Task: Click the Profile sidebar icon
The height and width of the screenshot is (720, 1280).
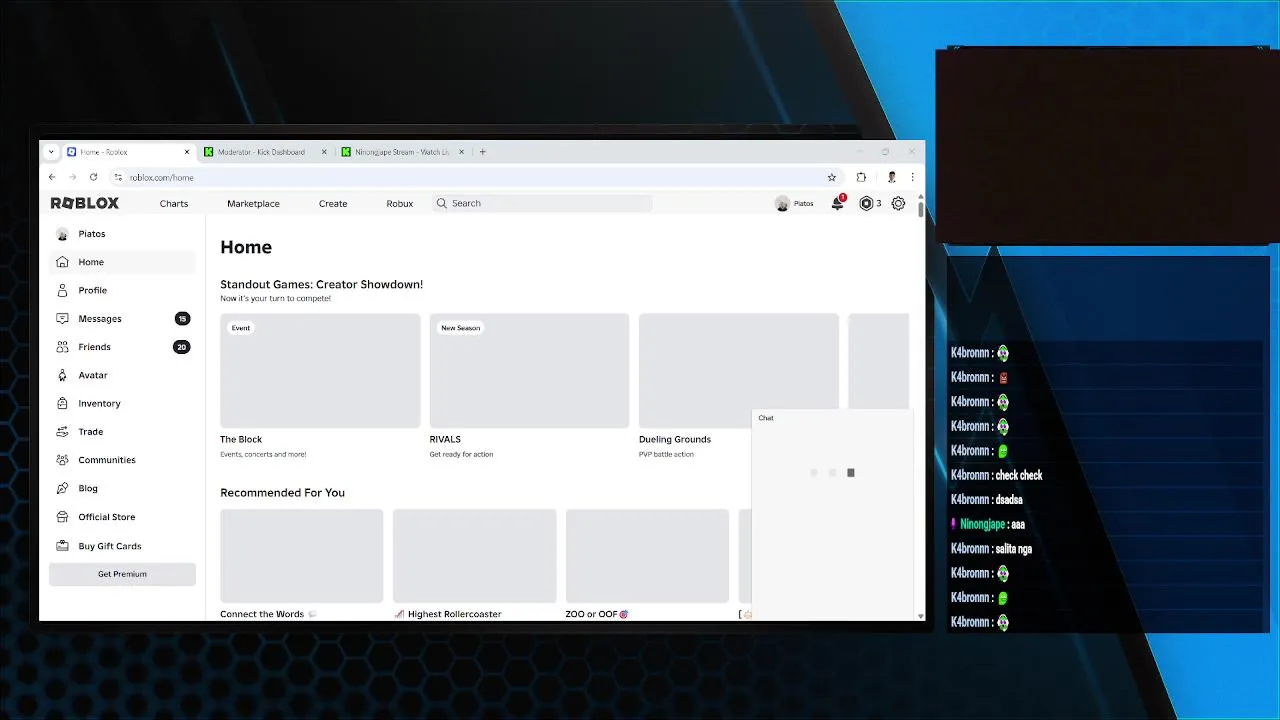Action: 62,290
